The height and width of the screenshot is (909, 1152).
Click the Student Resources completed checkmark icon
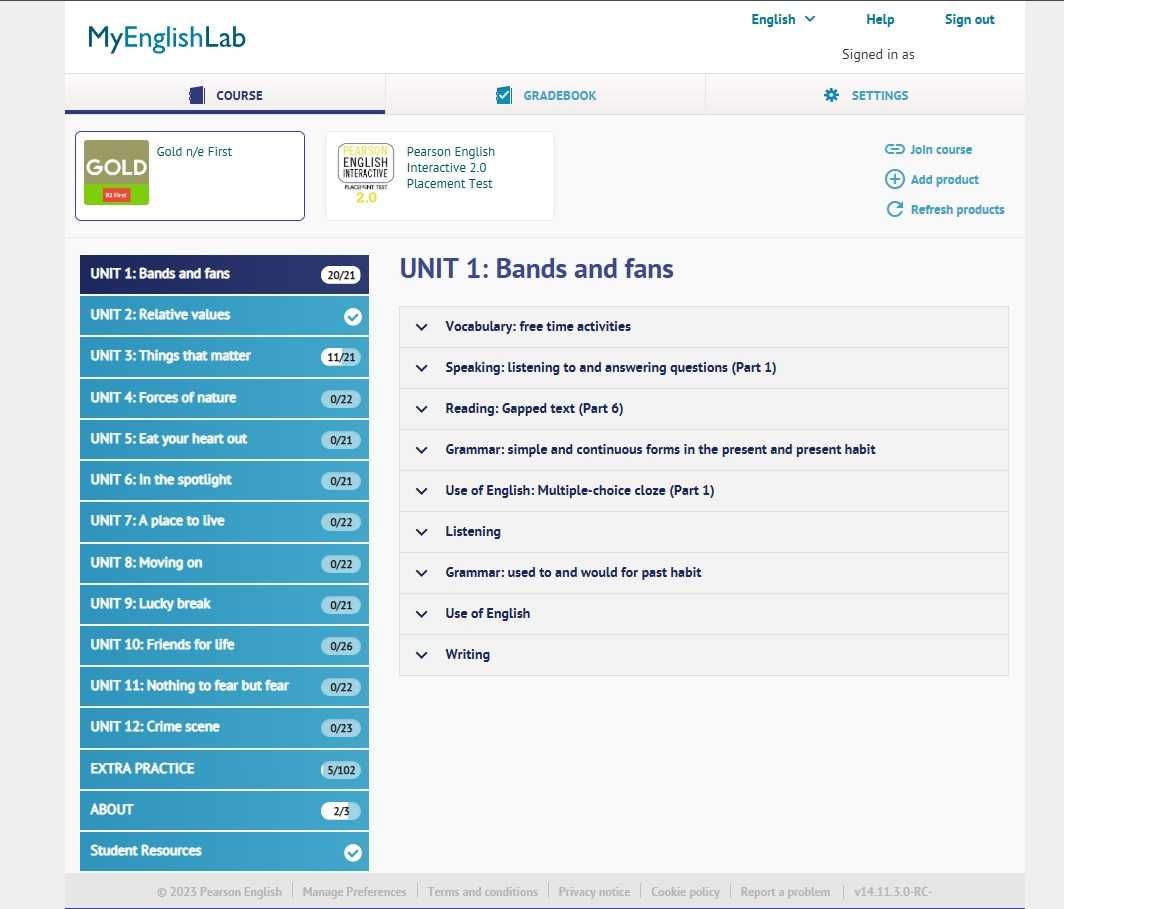click(x=353, y=852)
